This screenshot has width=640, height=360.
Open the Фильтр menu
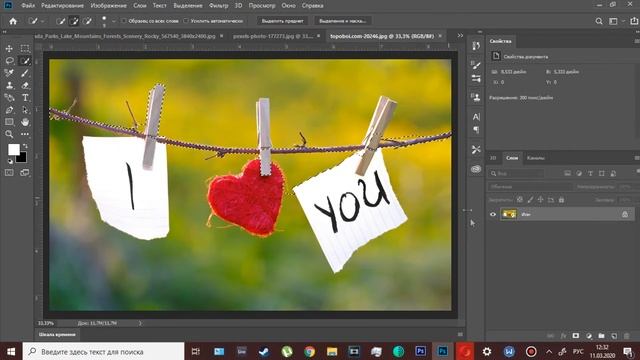point(218,6)
